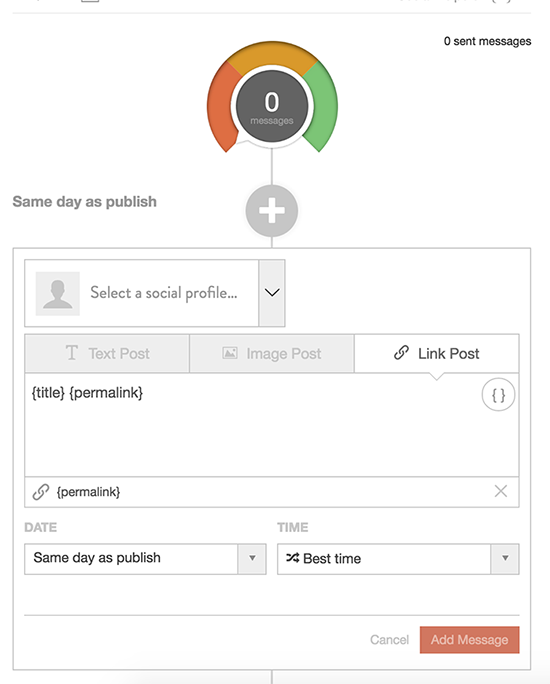Screen dimensions: 550x684
Task: Click the link icon on Link Post
Action: coord(401,353)
